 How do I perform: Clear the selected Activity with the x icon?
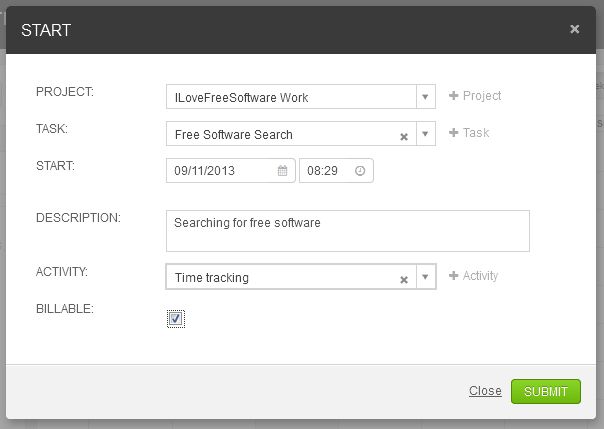(x=404, y=279)
